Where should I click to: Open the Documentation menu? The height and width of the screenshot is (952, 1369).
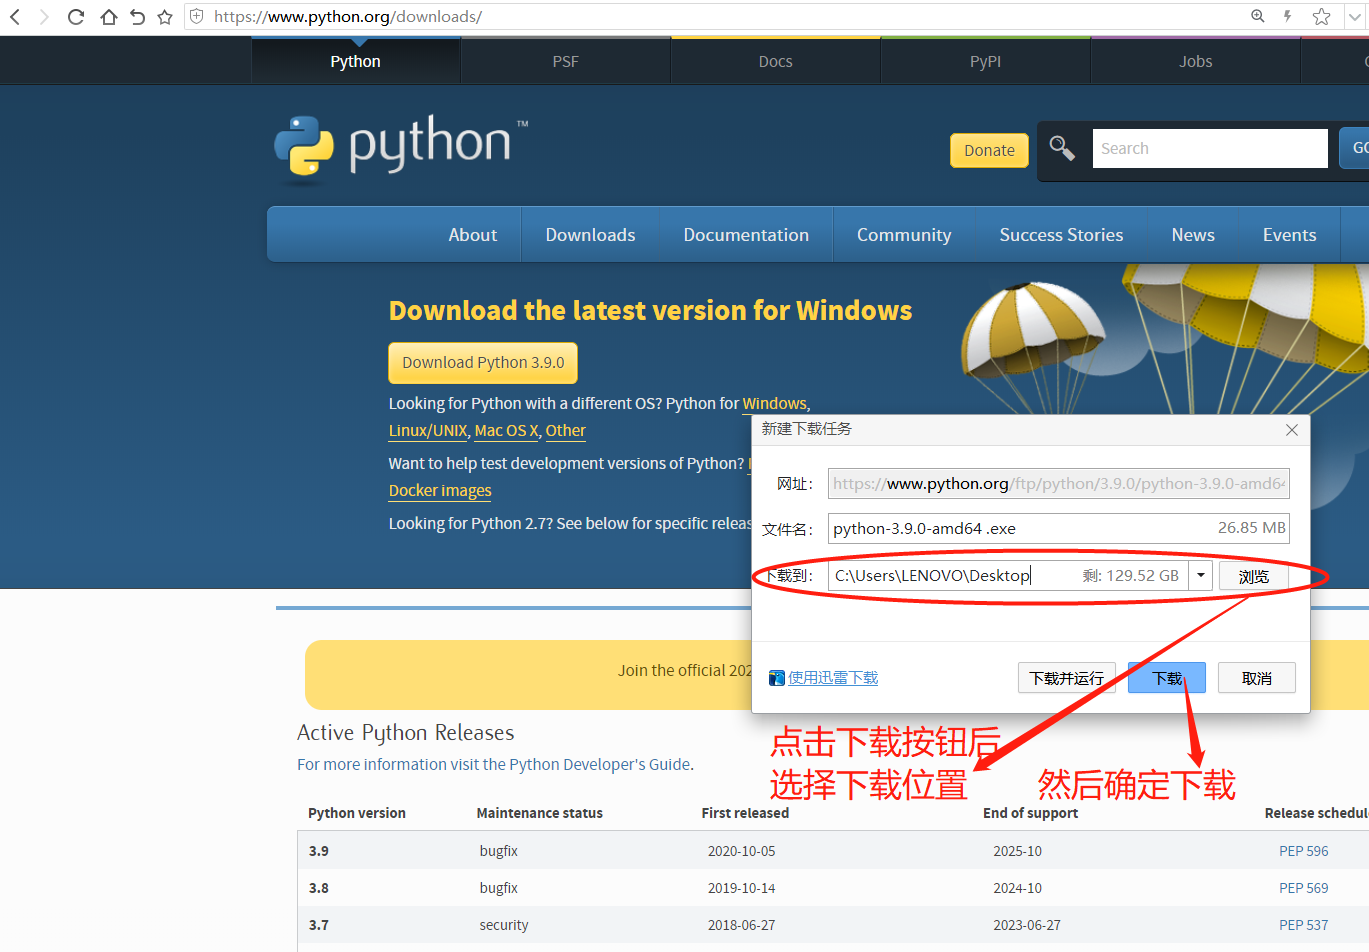pyautogui.click(x=746, y=235)
